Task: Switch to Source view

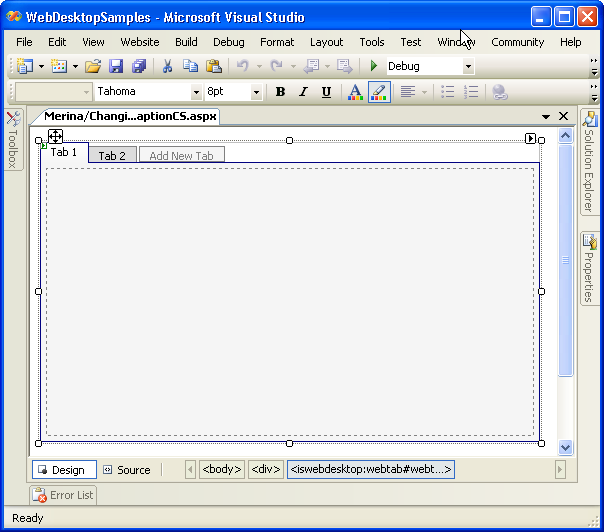Action: pyautogui.click(x=127, y=470)
